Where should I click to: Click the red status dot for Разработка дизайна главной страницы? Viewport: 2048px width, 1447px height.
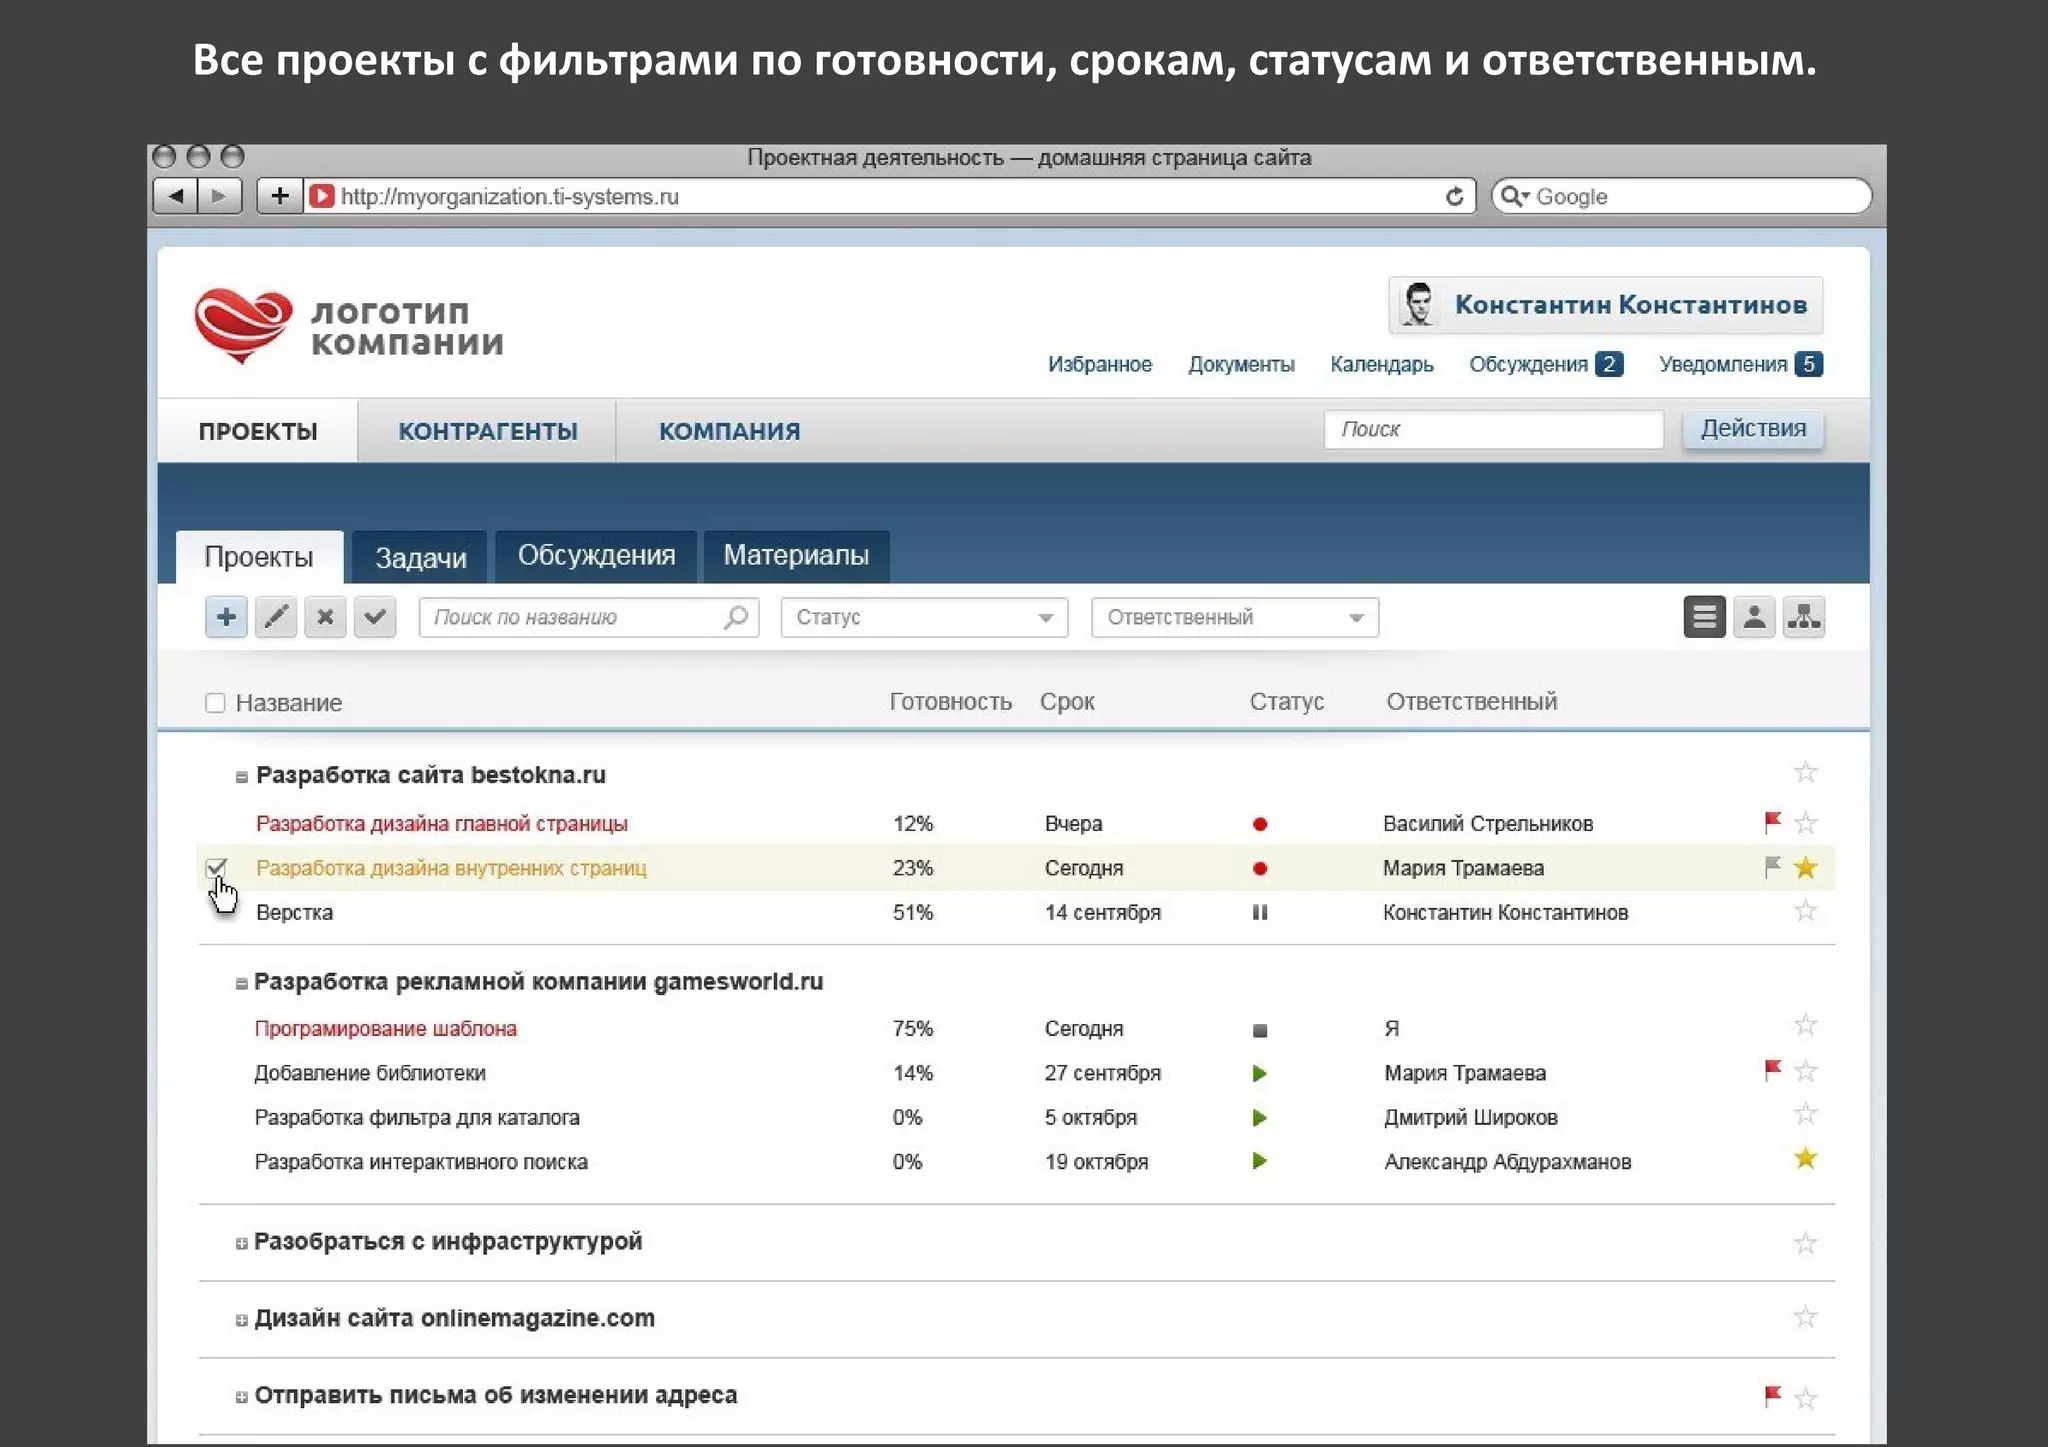1260,824
